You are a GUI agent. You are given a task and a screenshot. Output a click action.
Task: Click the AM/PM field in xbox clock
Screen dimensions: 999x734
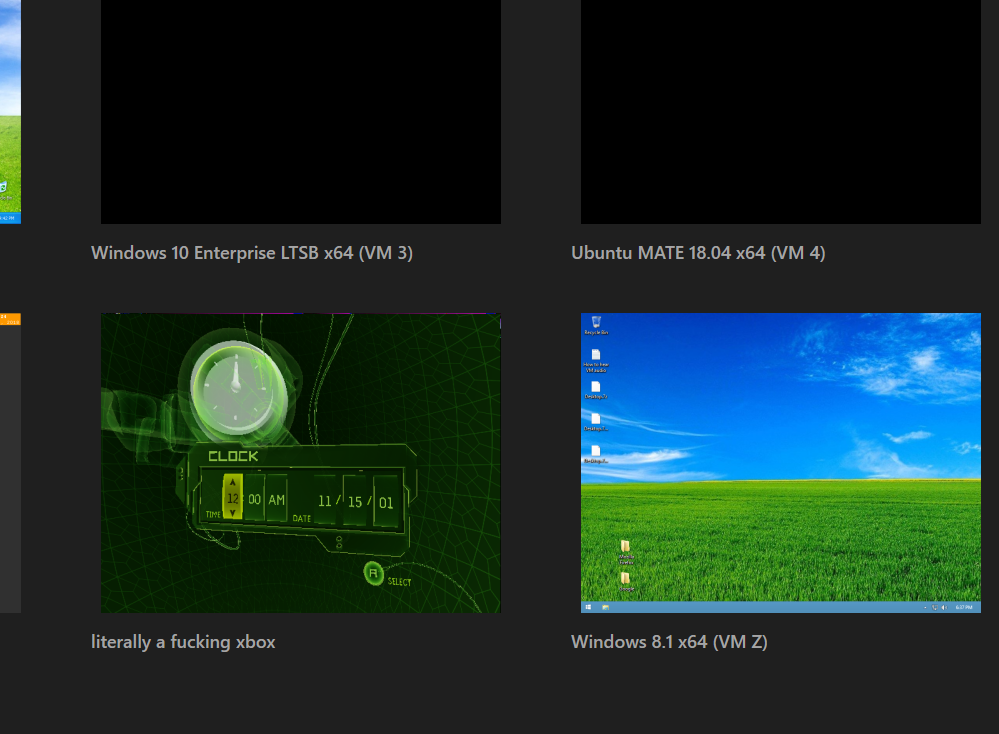pyautogui.click(x=276, y=498)
